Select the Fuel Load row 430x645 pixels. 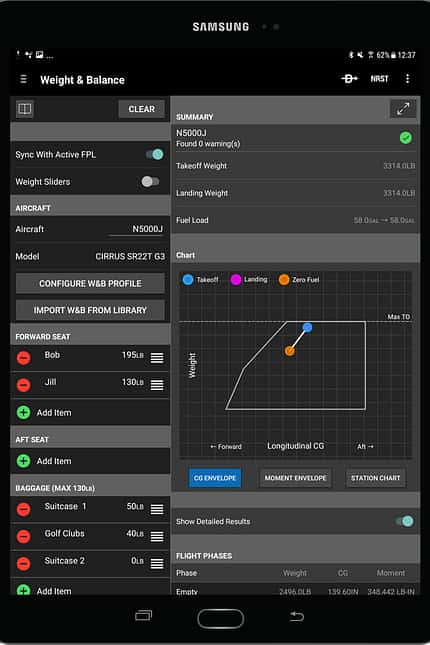tap(295, 220)
